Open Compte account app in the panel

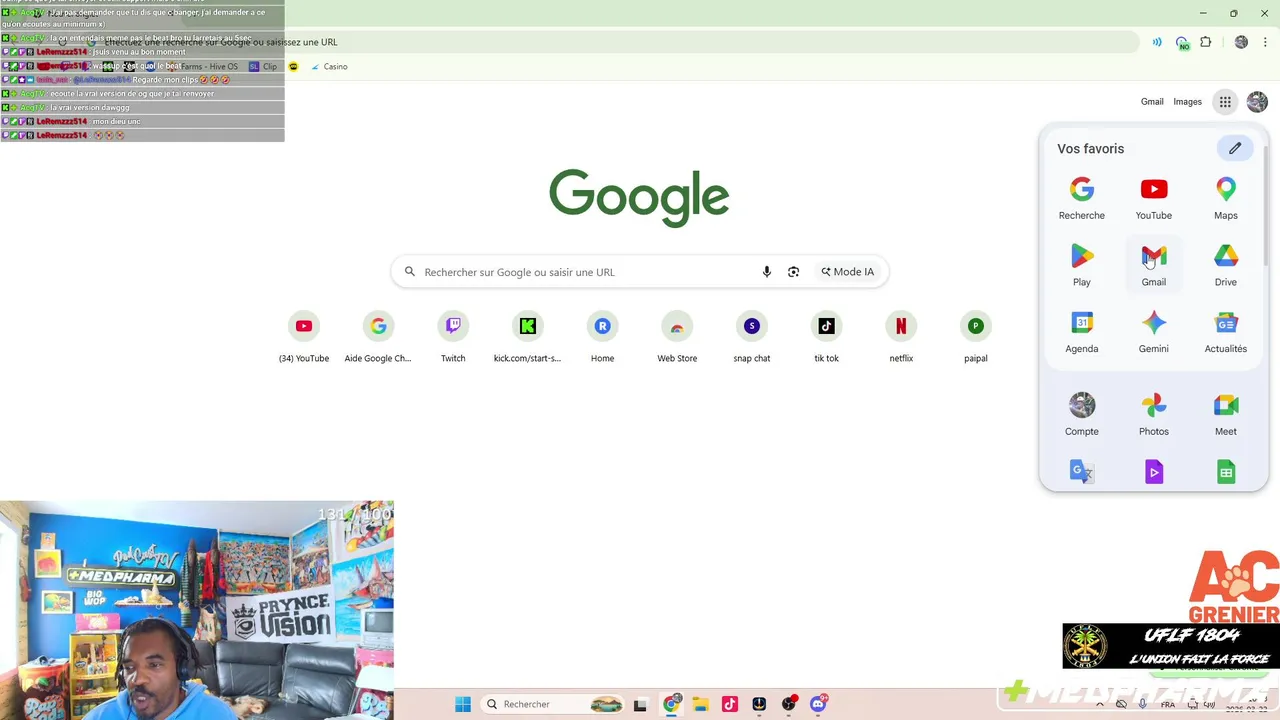(x=1081, y=415)
